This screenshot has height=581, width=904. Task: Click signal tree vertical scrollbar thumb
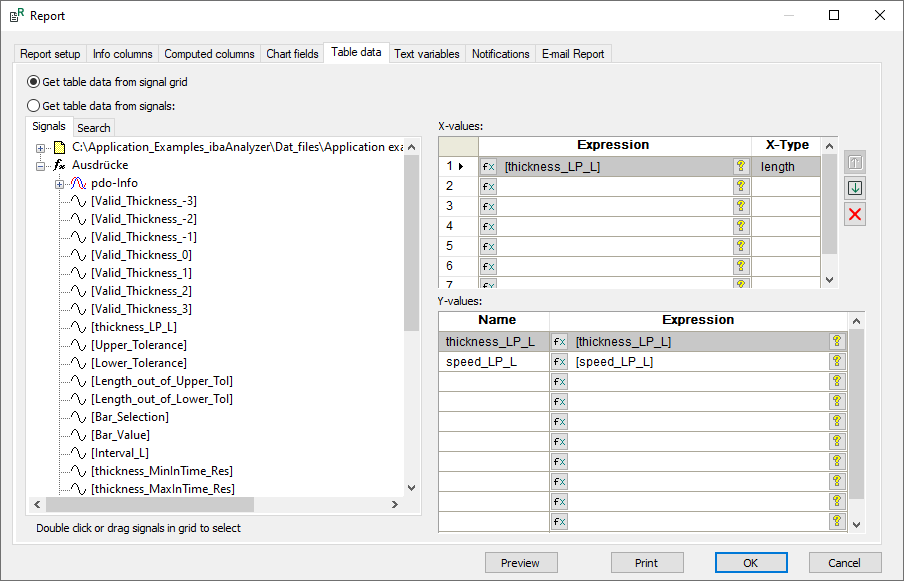point(412,243)
